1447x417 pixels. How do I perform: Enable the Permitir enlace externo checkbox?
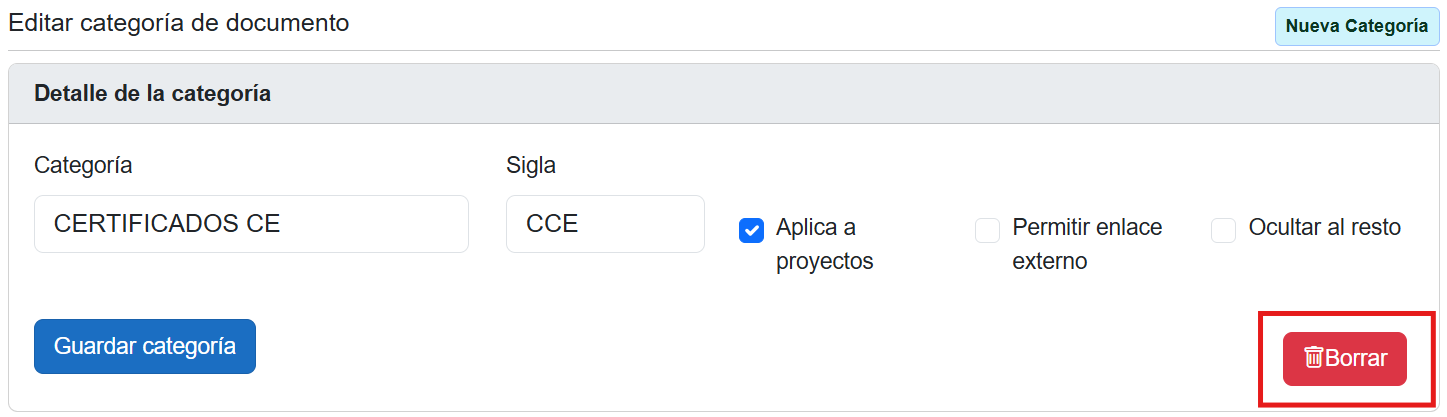(x=987, y=231)
